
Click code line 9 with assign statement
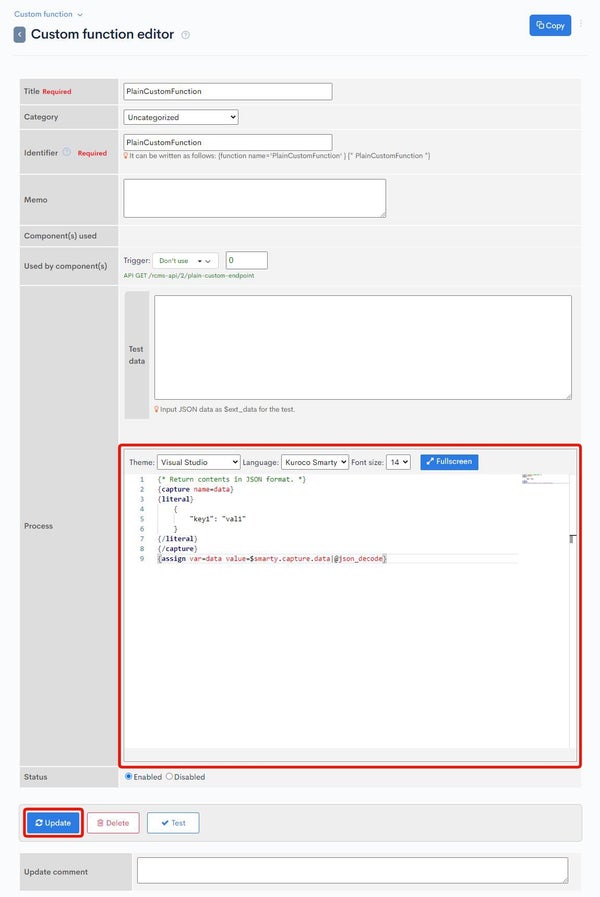(272, 559)
